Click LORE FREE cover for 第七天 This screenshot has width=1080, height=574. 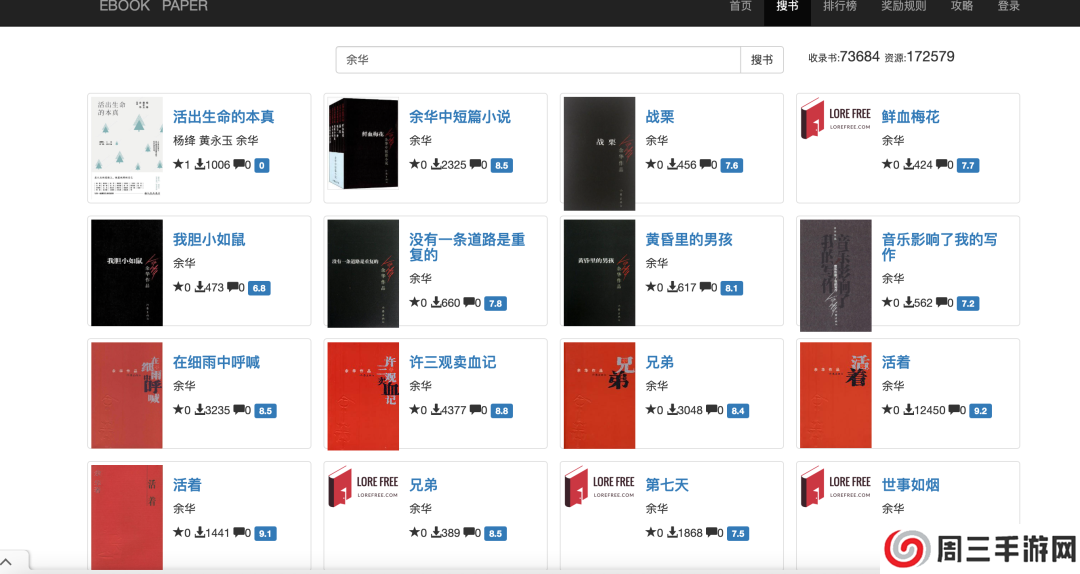[599, 486]
